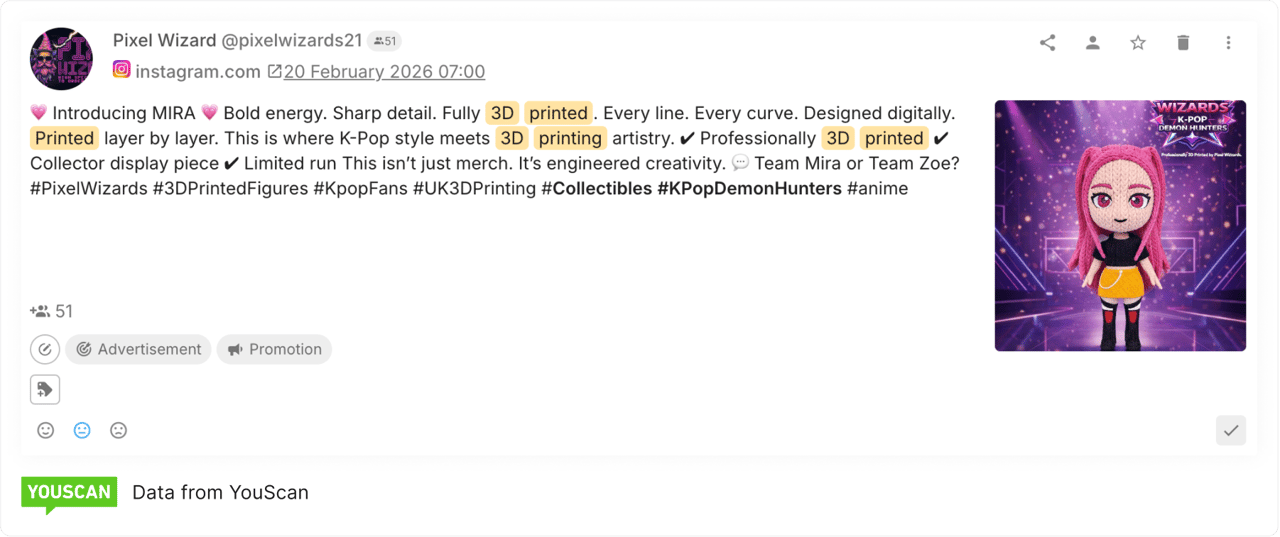The height and width of the screenshot is (537, 1280).
Task: Click the Instagram source icon
Action: coord(121,70)
